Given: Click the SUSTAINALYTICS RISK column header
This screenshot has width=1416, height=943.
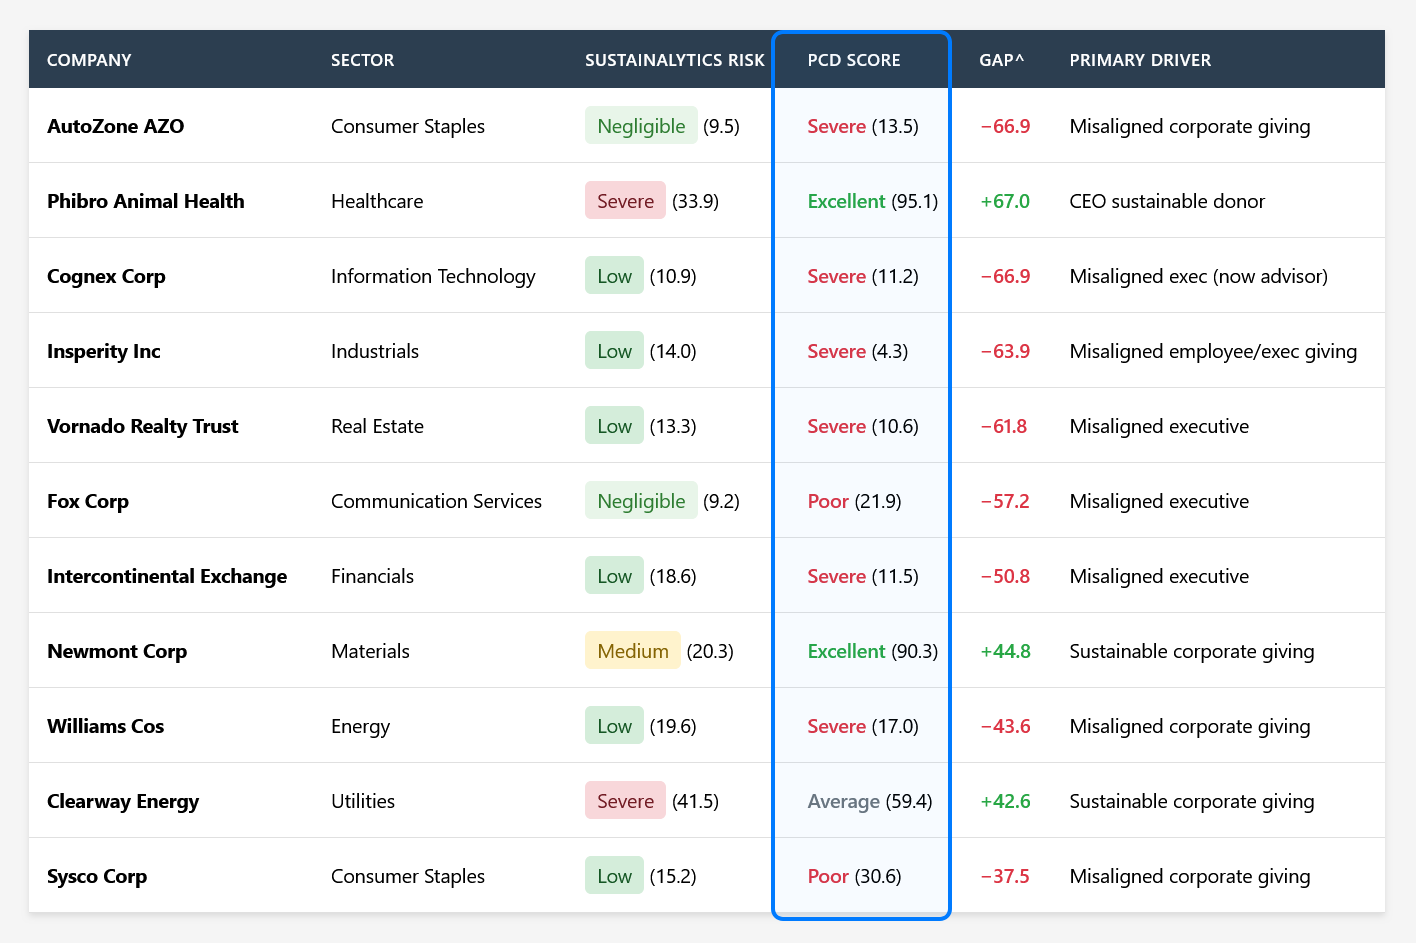Looking at the screenshot, I should click(x=675, y=60).
